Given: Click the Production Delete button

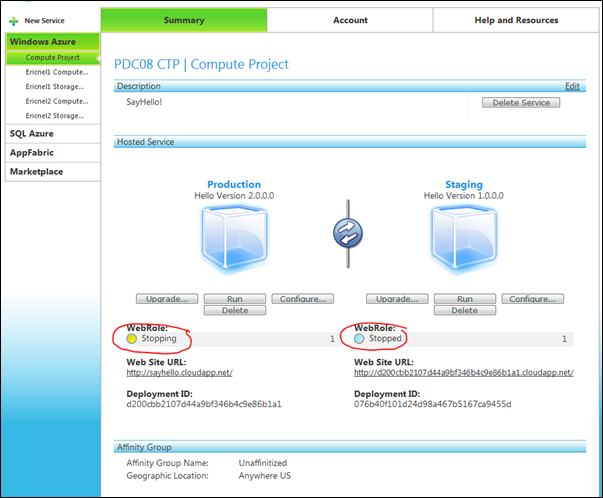Looking at the screenshot, I should click(235, 310).
